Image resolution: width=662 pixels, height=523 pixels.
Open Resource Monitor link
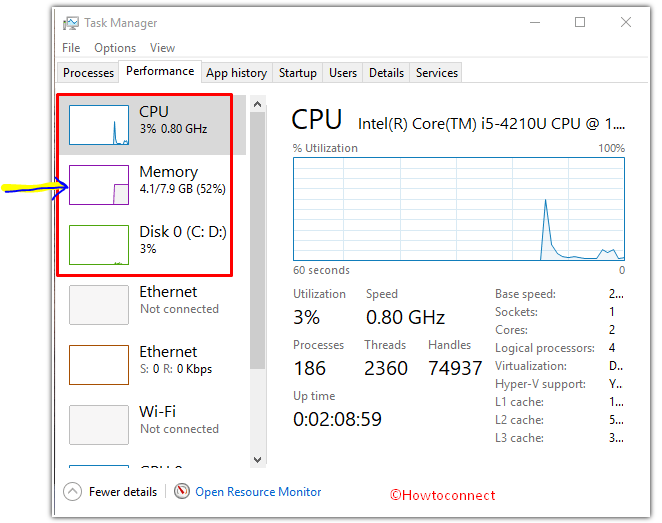(258, 492)
